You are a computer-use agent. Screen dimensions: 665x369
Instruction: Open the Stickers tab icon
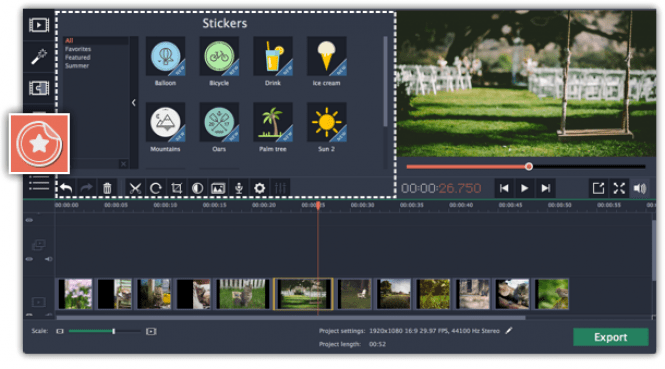click(x=39, y=143)
